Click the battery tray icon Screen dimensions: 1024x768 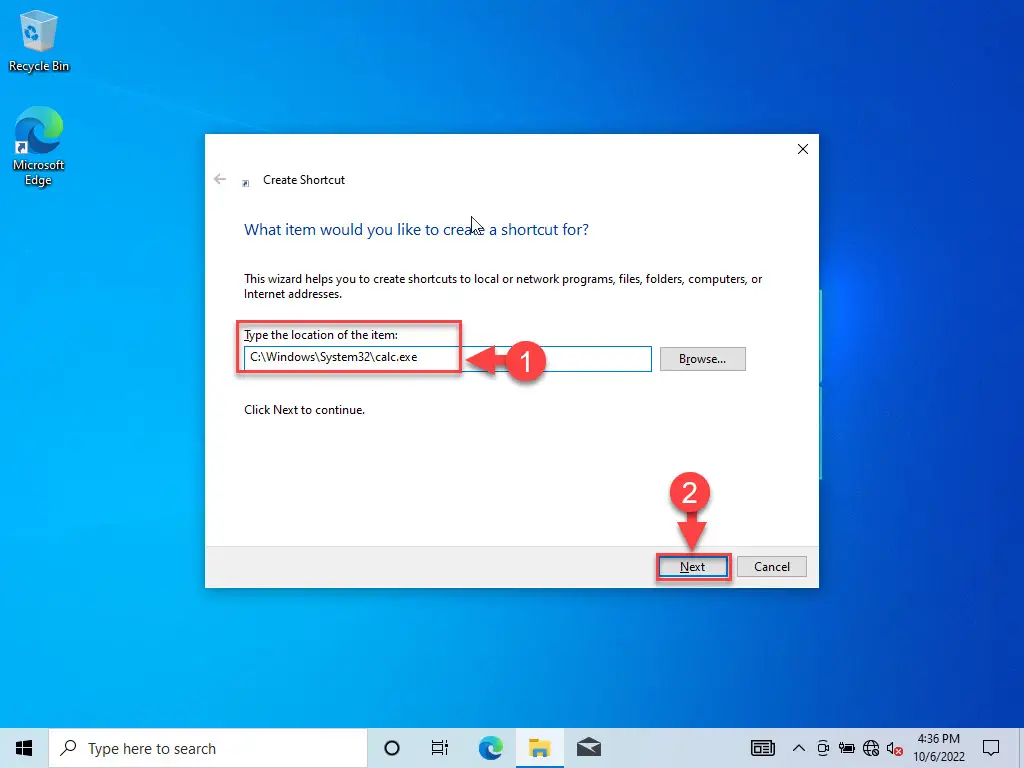click(x=847, y=748)
